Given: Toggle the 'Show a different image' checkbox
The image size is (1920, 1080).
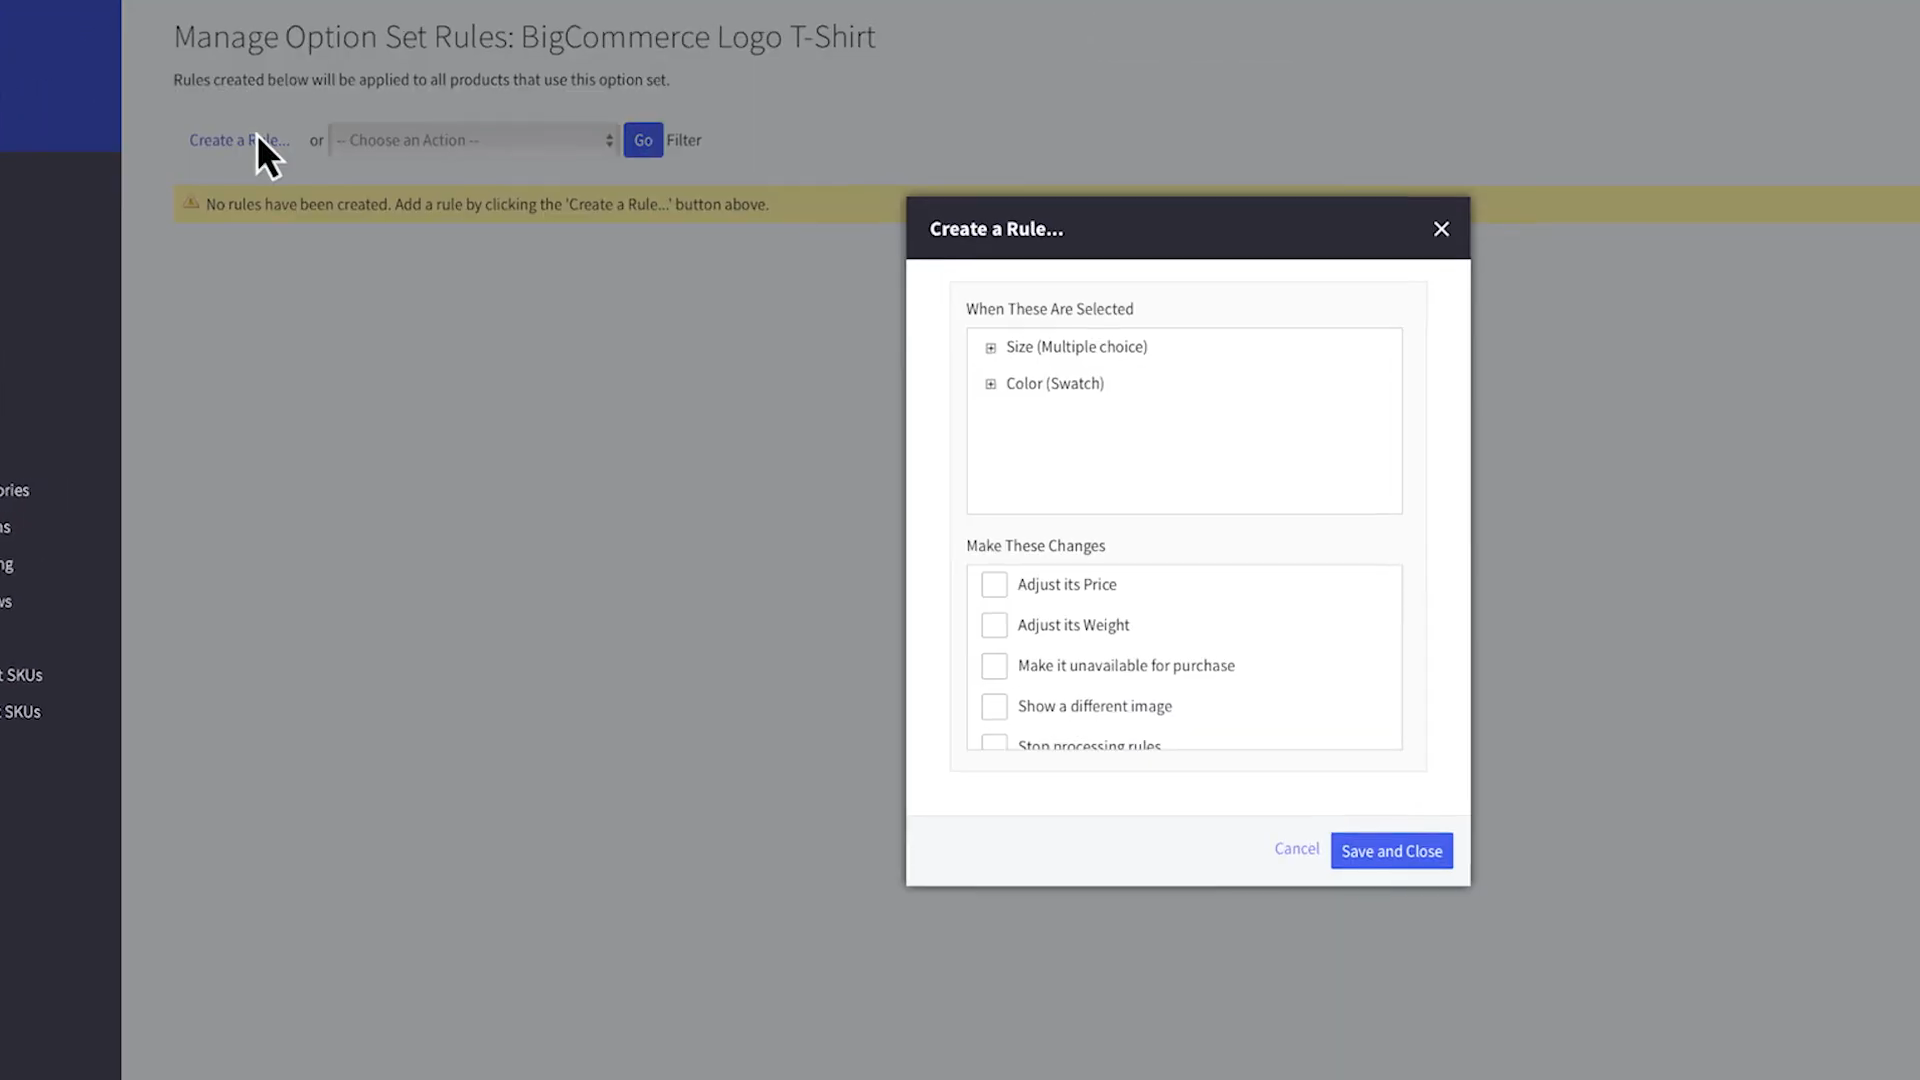Looking at the screenshot, I should pos(994,706).
